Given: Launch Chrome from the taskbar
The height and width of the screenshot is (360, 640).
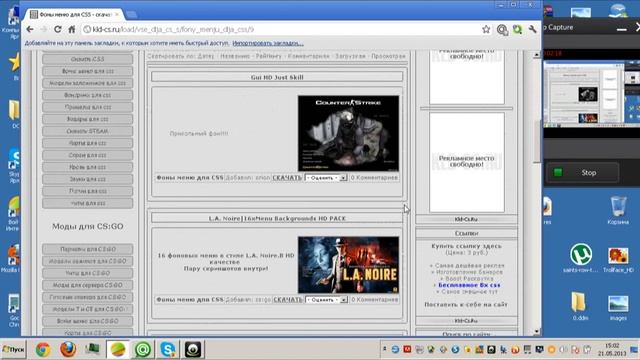Looking at the screenshot, I should point(43,349).
